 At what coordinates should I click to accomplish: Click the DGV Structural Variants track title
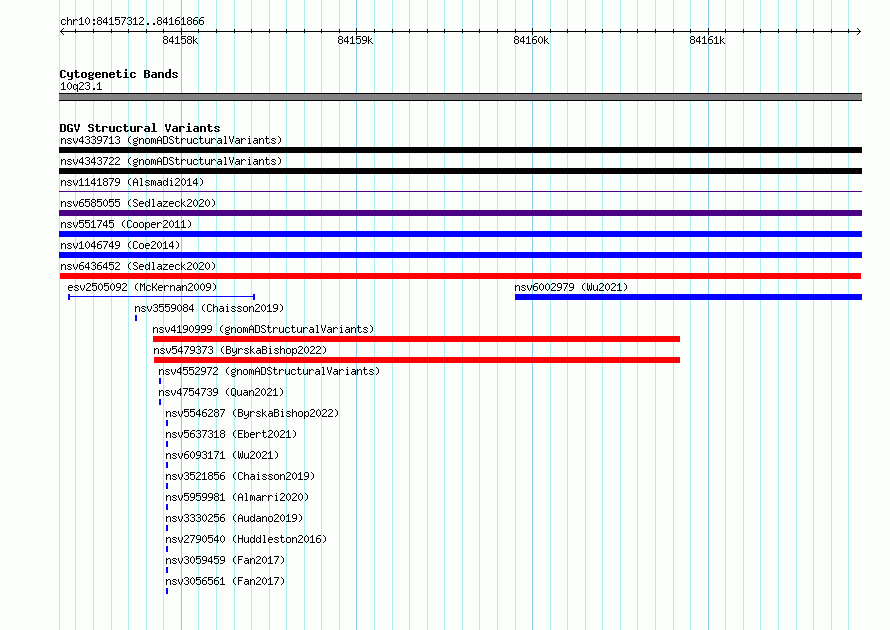[x=140, y=128]
